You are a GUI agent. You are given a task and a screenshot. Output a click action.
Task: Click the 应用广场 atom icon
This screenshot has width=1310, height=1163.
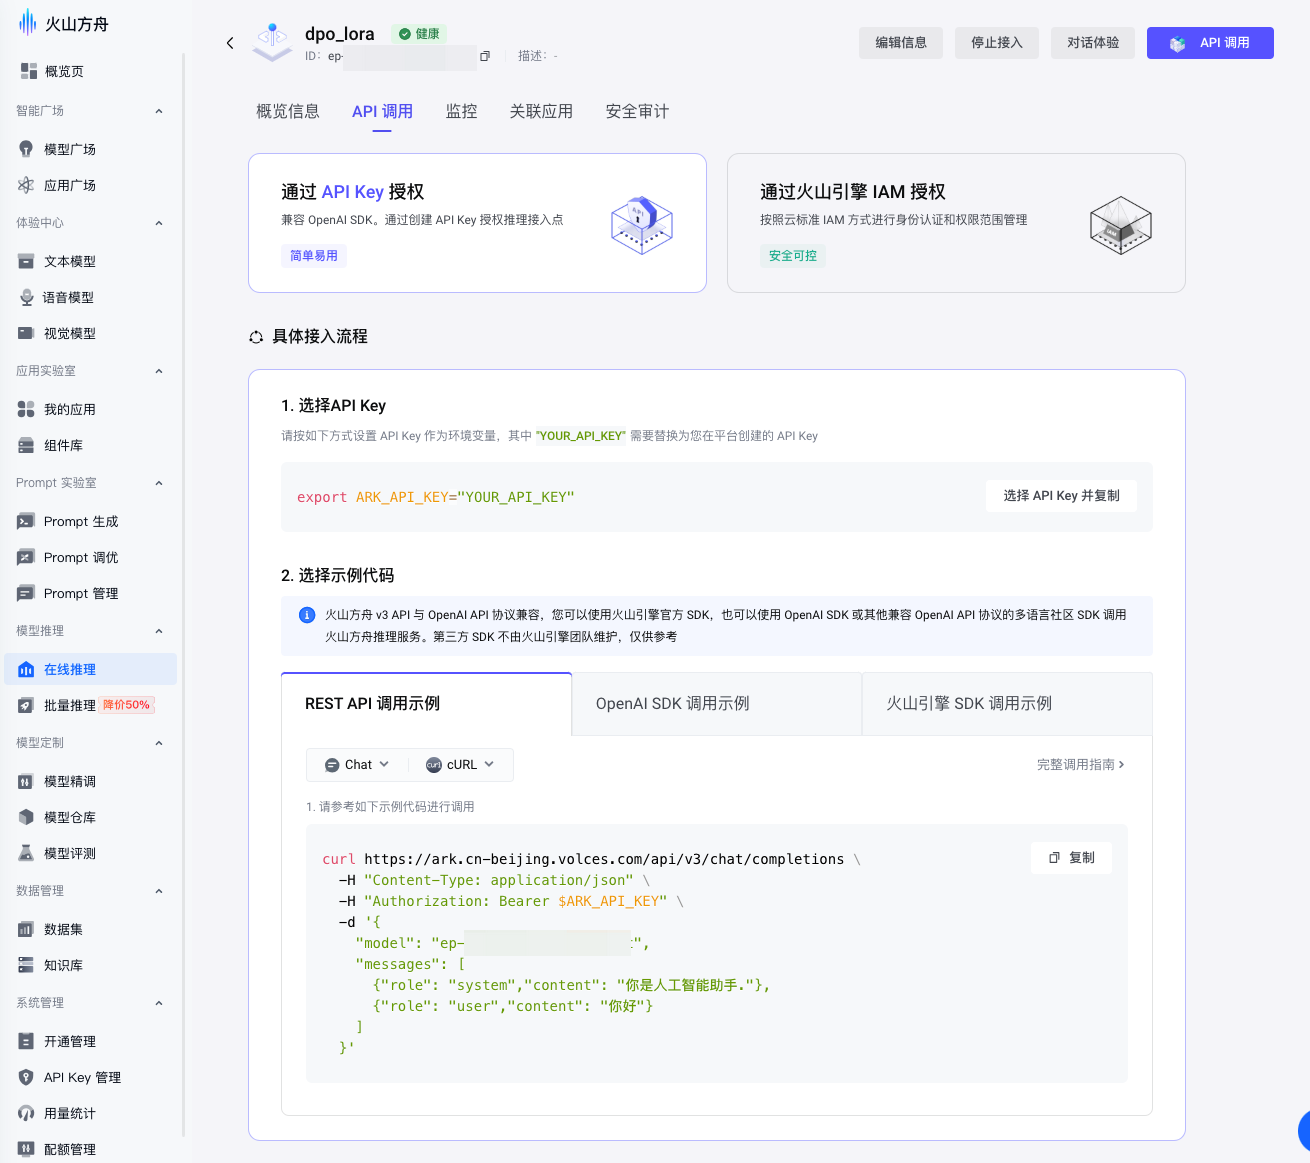click(x=26, y=185)
